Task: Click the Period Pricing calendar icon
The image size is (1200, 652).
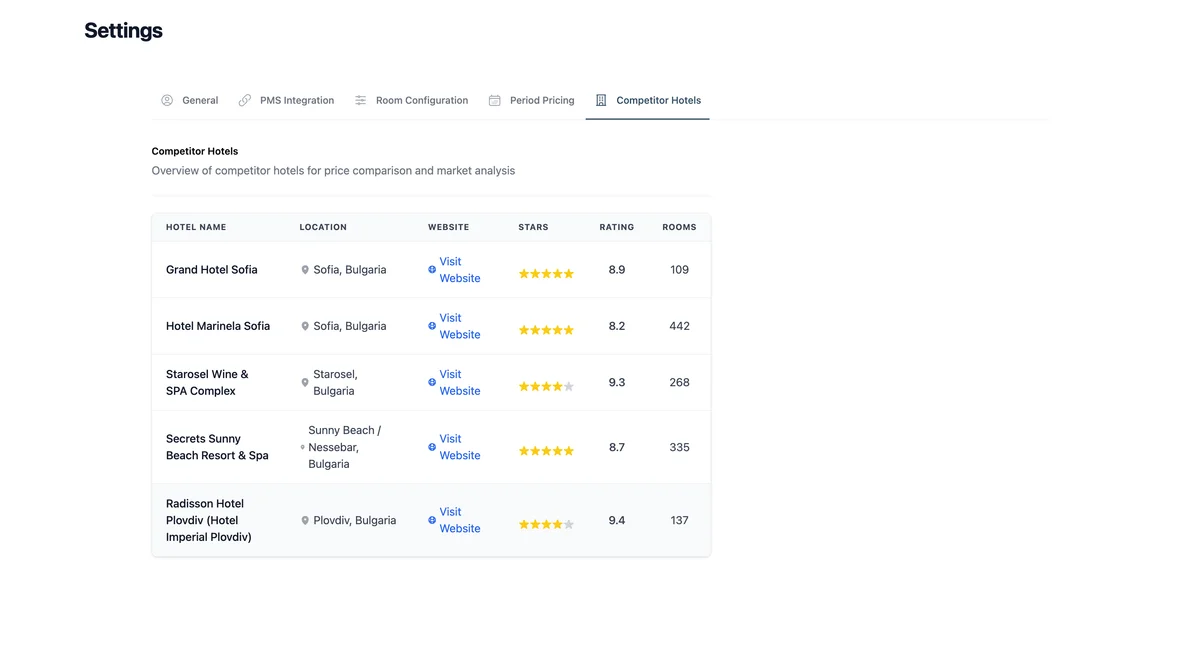Action: coord(495,100)
